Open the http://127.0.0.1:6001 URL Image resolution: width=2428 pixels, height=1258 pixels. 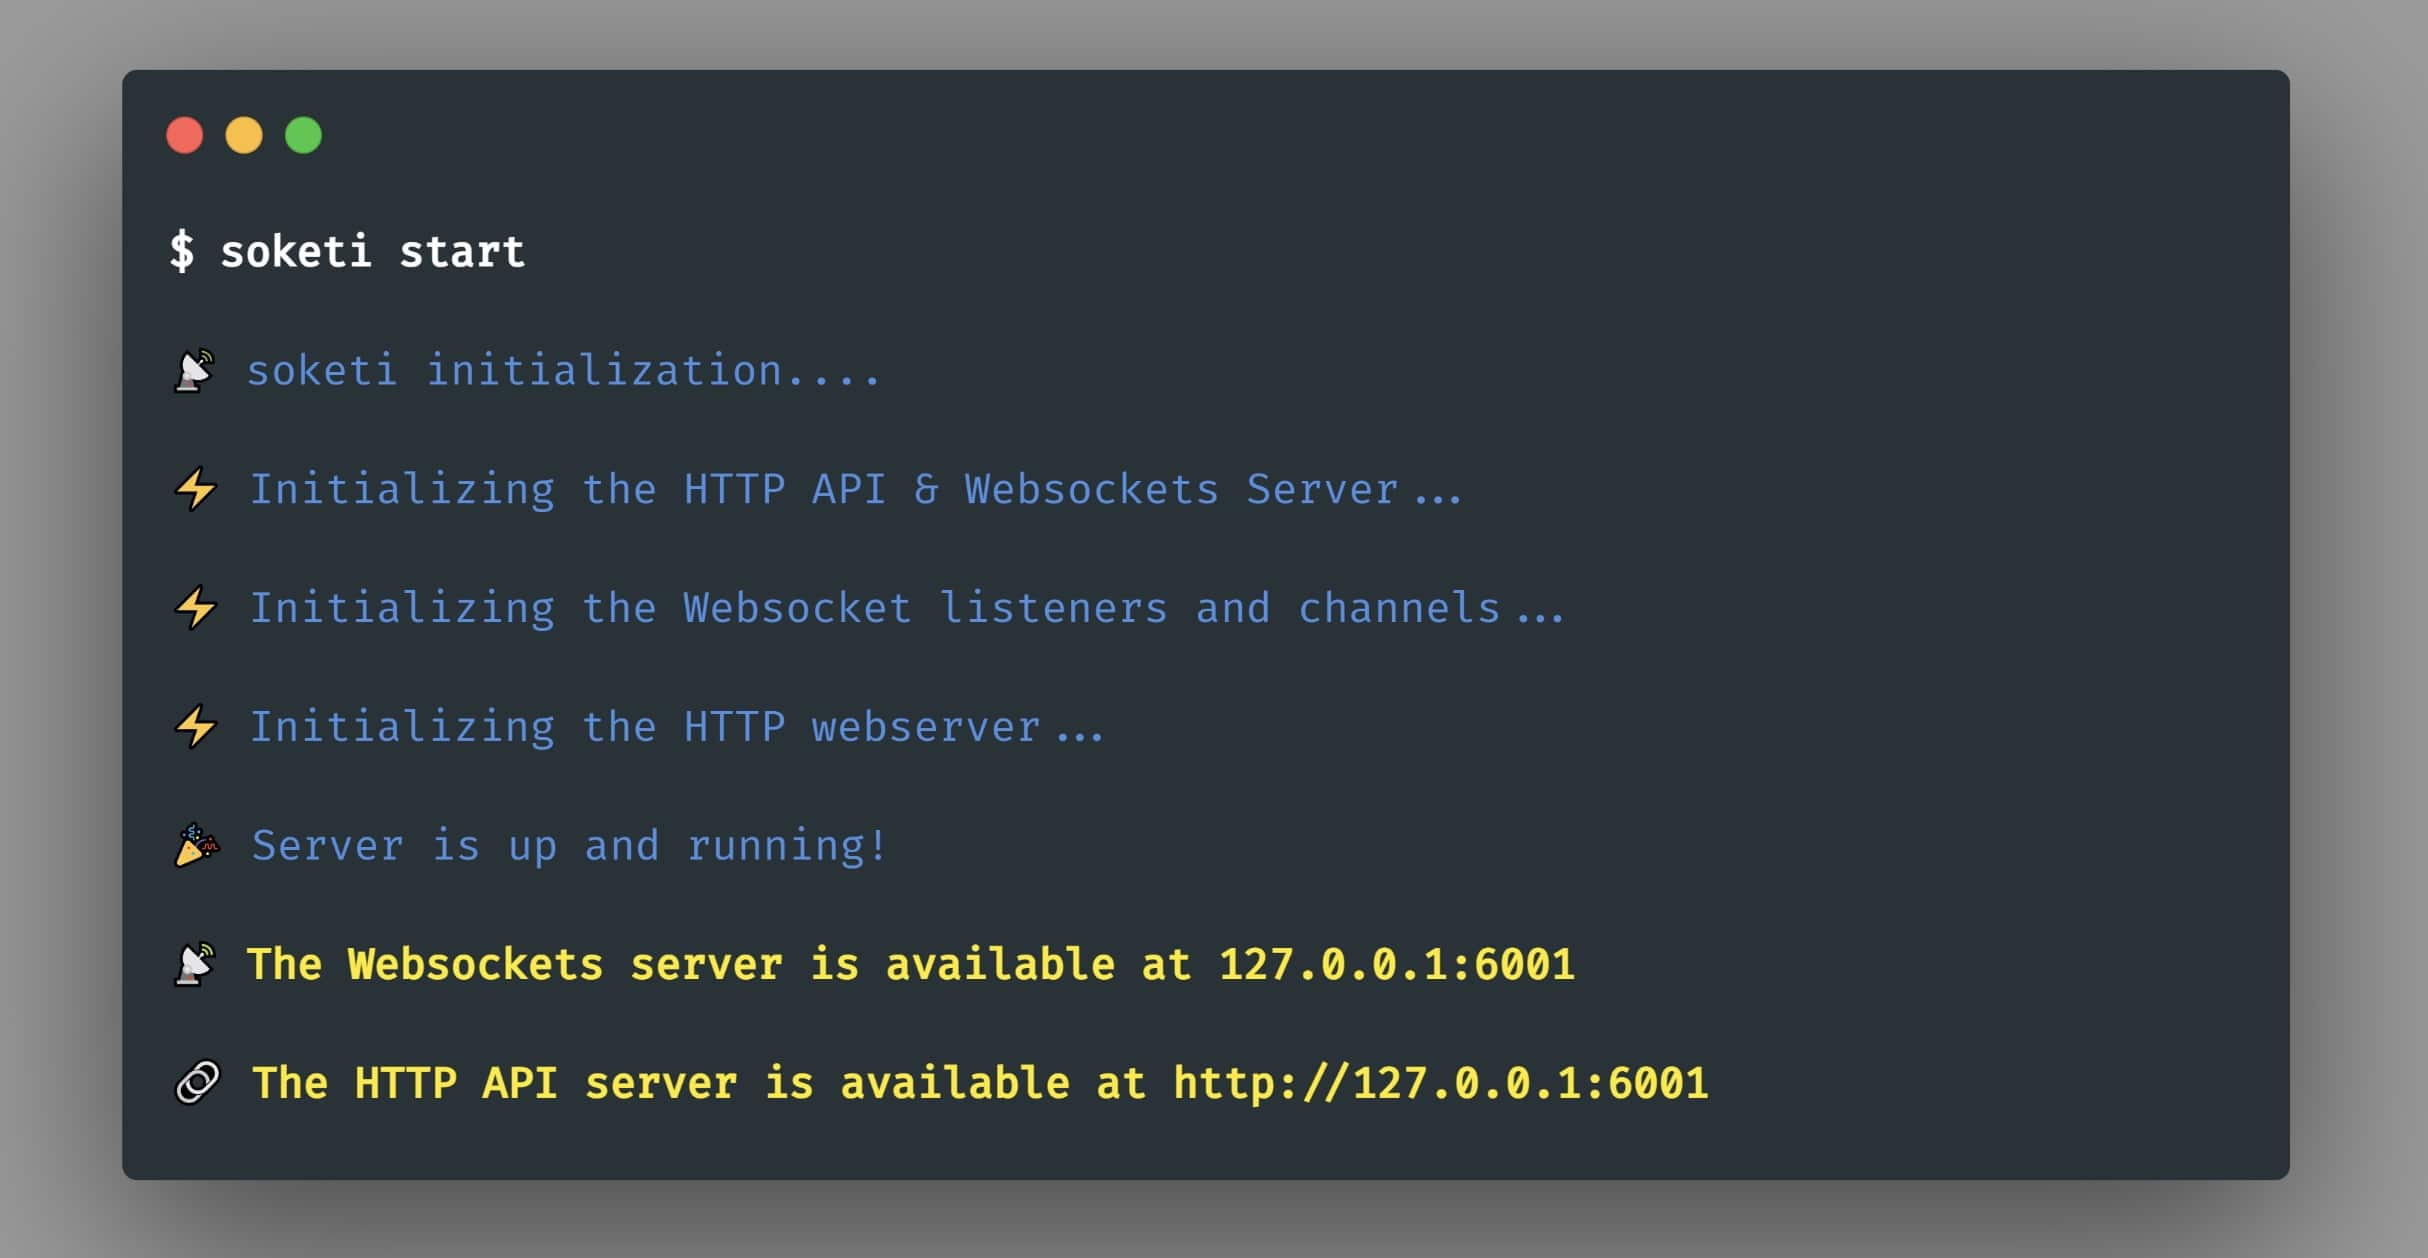point(1441,1083)
